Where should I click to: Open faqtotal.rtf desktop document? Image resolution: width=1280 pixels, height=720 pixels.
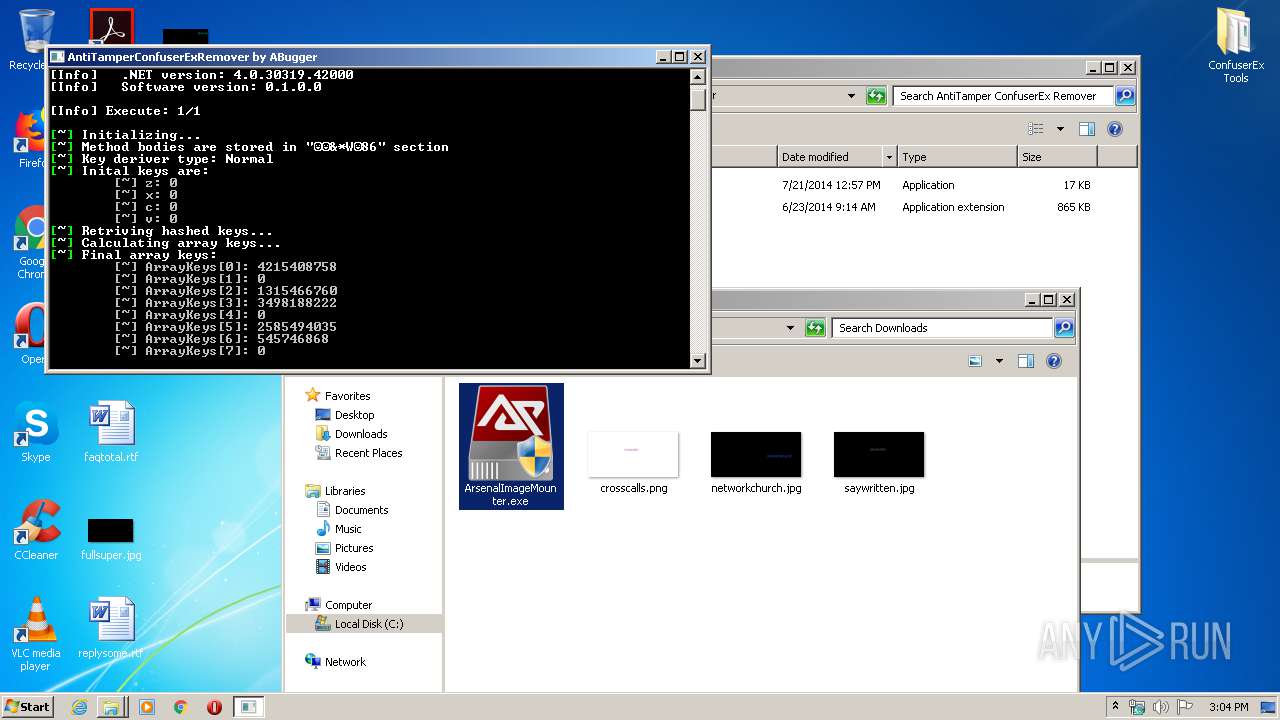(111, 432)
